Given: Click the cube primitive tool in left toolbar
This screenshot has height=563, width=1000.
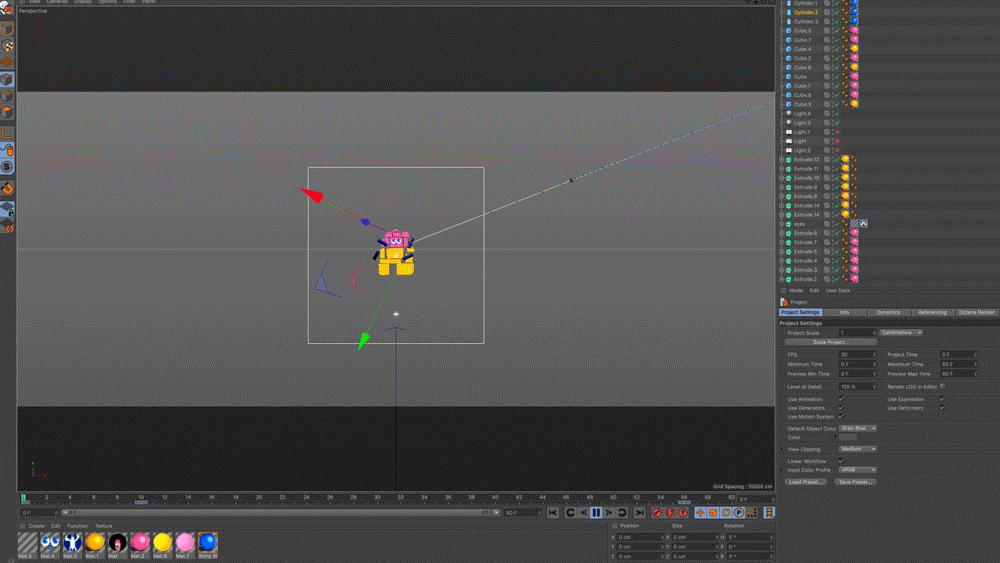Looking at the screenshot, I should point(7,29).
